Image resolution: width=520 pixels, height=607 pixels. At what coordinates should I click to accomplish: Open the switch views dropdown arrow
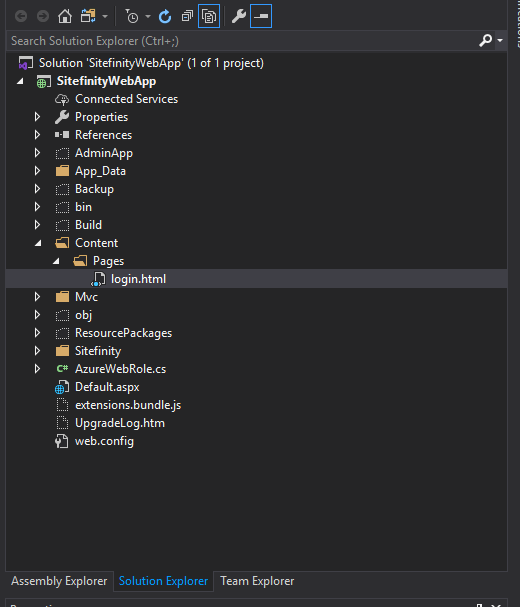(105, 17)
